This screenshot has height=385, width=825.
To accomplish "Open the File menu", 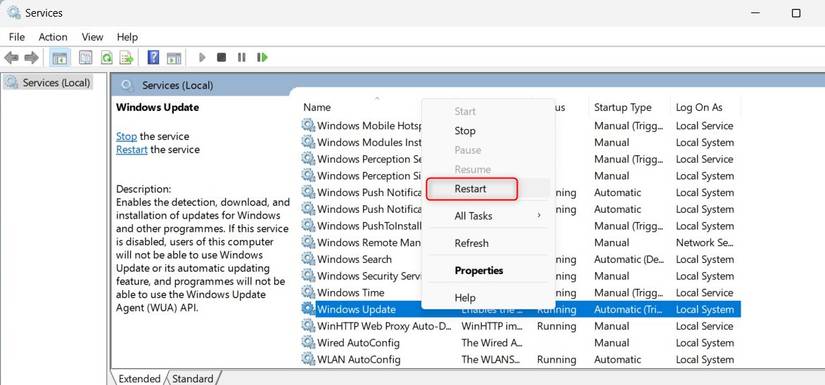I will coord(17,37).
